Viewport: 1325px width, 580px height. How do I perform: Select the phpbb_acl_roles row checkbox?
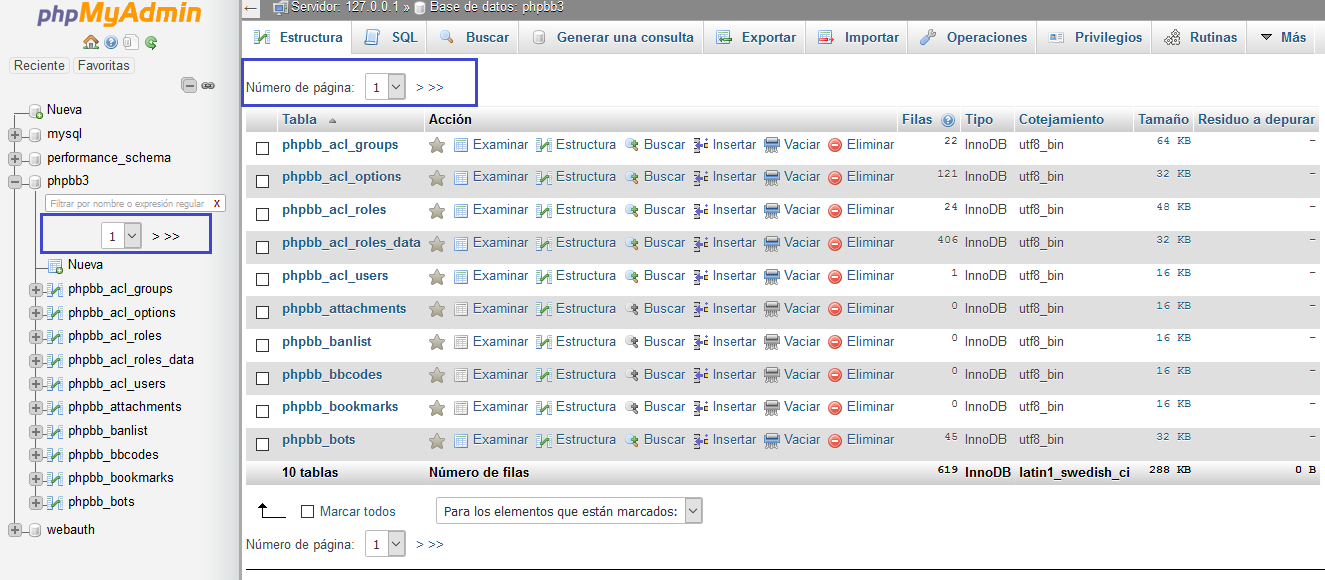263,214
